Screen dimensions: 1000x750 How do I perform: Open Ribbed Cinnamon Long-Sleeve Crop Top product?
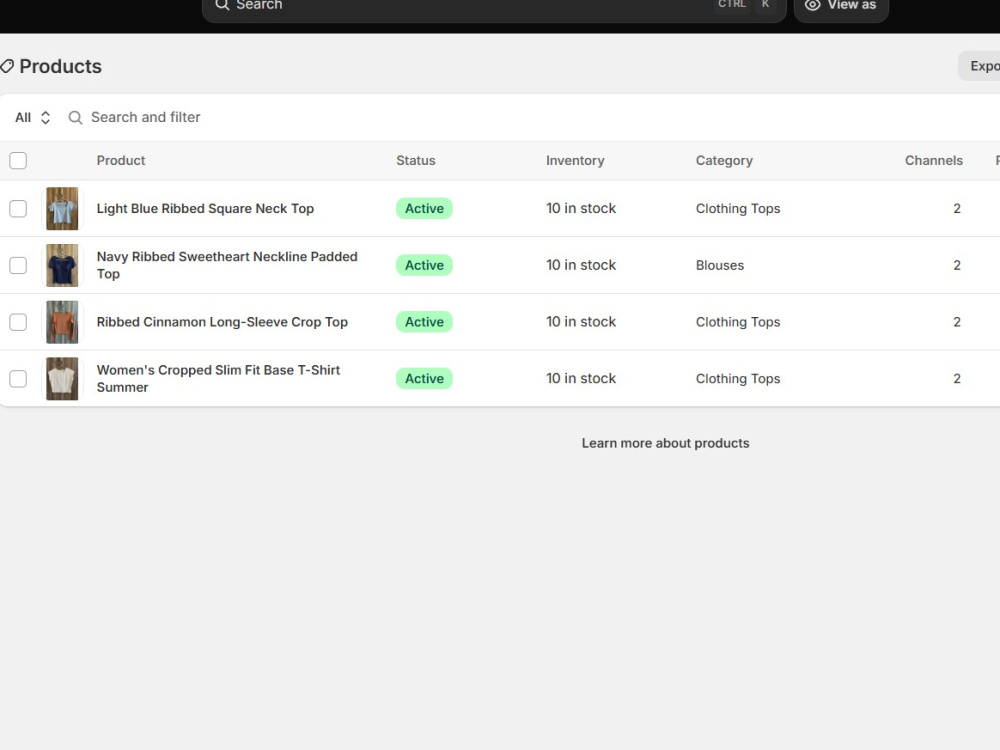click(222, 322)
